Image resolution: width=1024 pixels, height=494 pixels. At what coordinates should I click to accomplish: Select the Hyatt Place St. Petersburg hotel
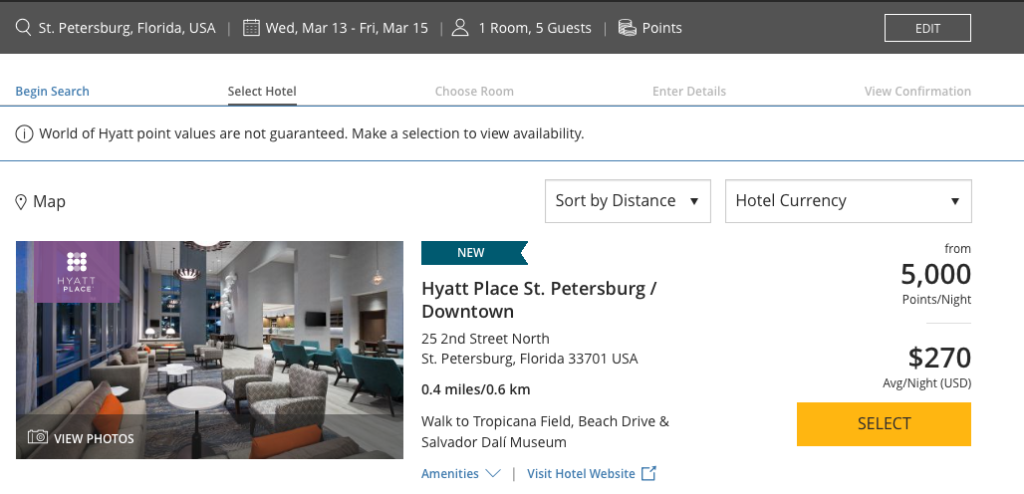(x=884, y=424)
